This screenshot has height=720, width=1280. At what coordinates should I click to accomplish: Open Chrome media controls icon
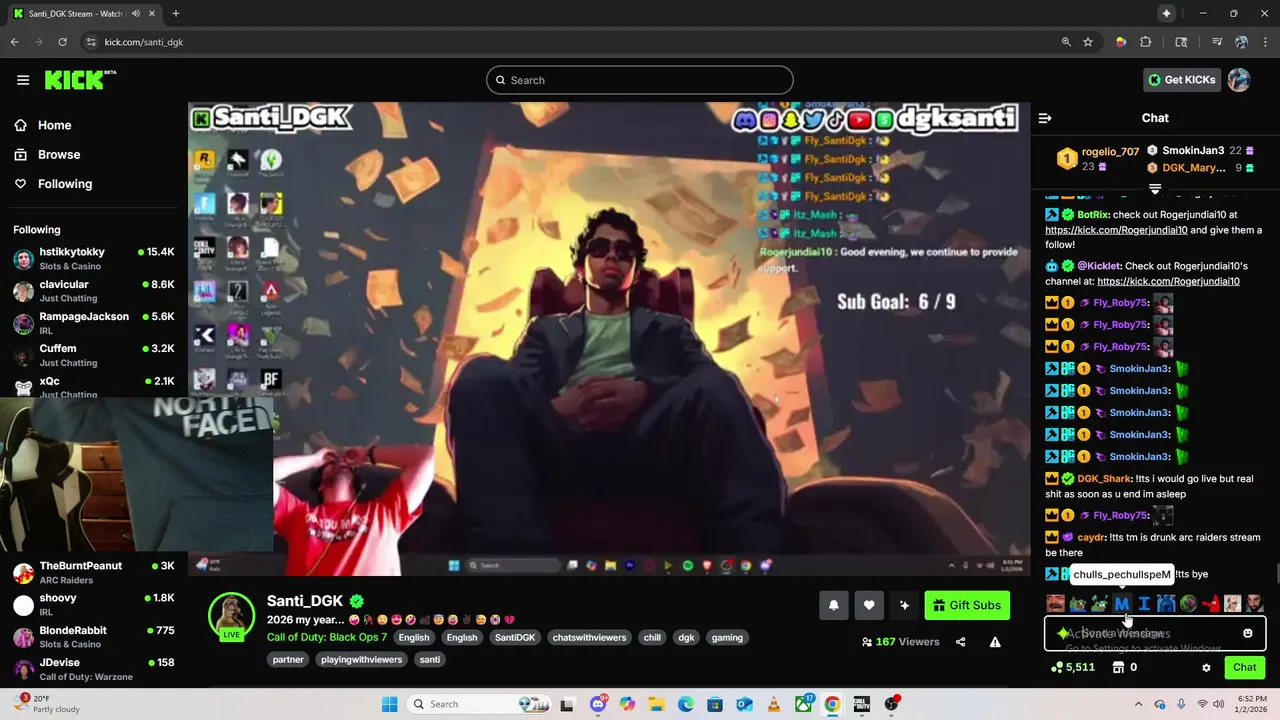pos(1217,42)
